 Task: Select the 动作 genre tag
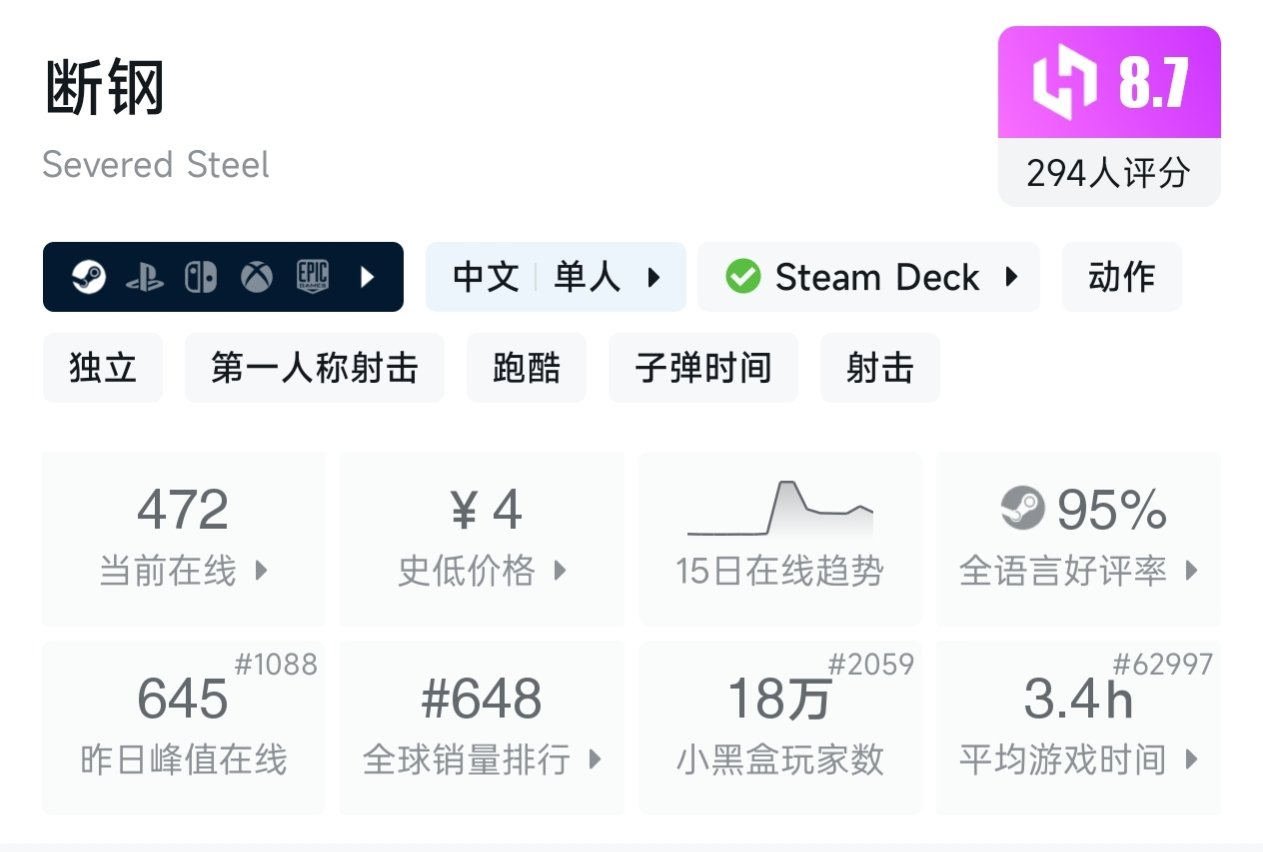(1121, 277)
